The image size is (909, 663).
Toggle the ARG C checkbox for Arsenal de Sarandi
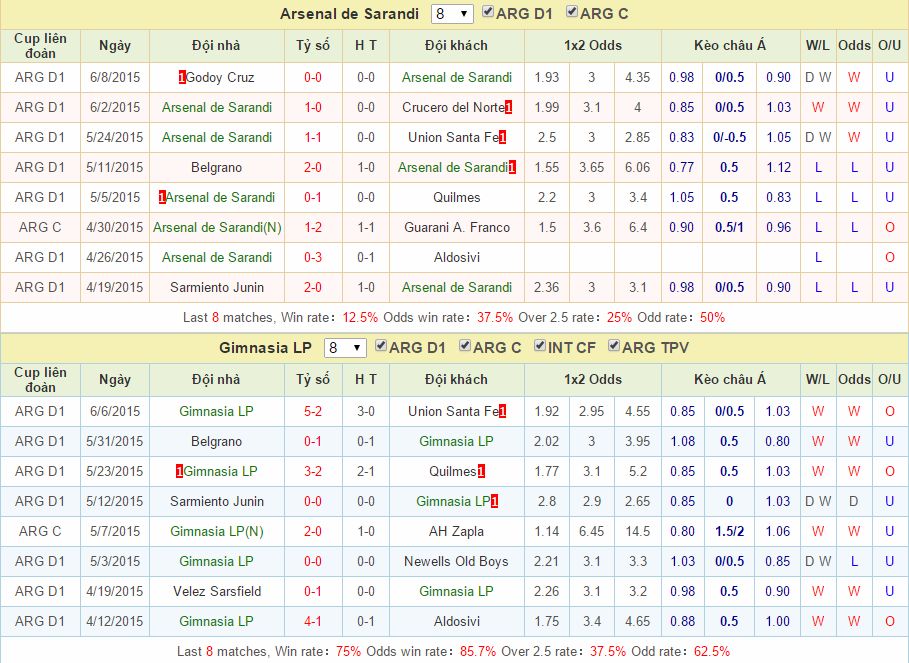click(572, 12)
